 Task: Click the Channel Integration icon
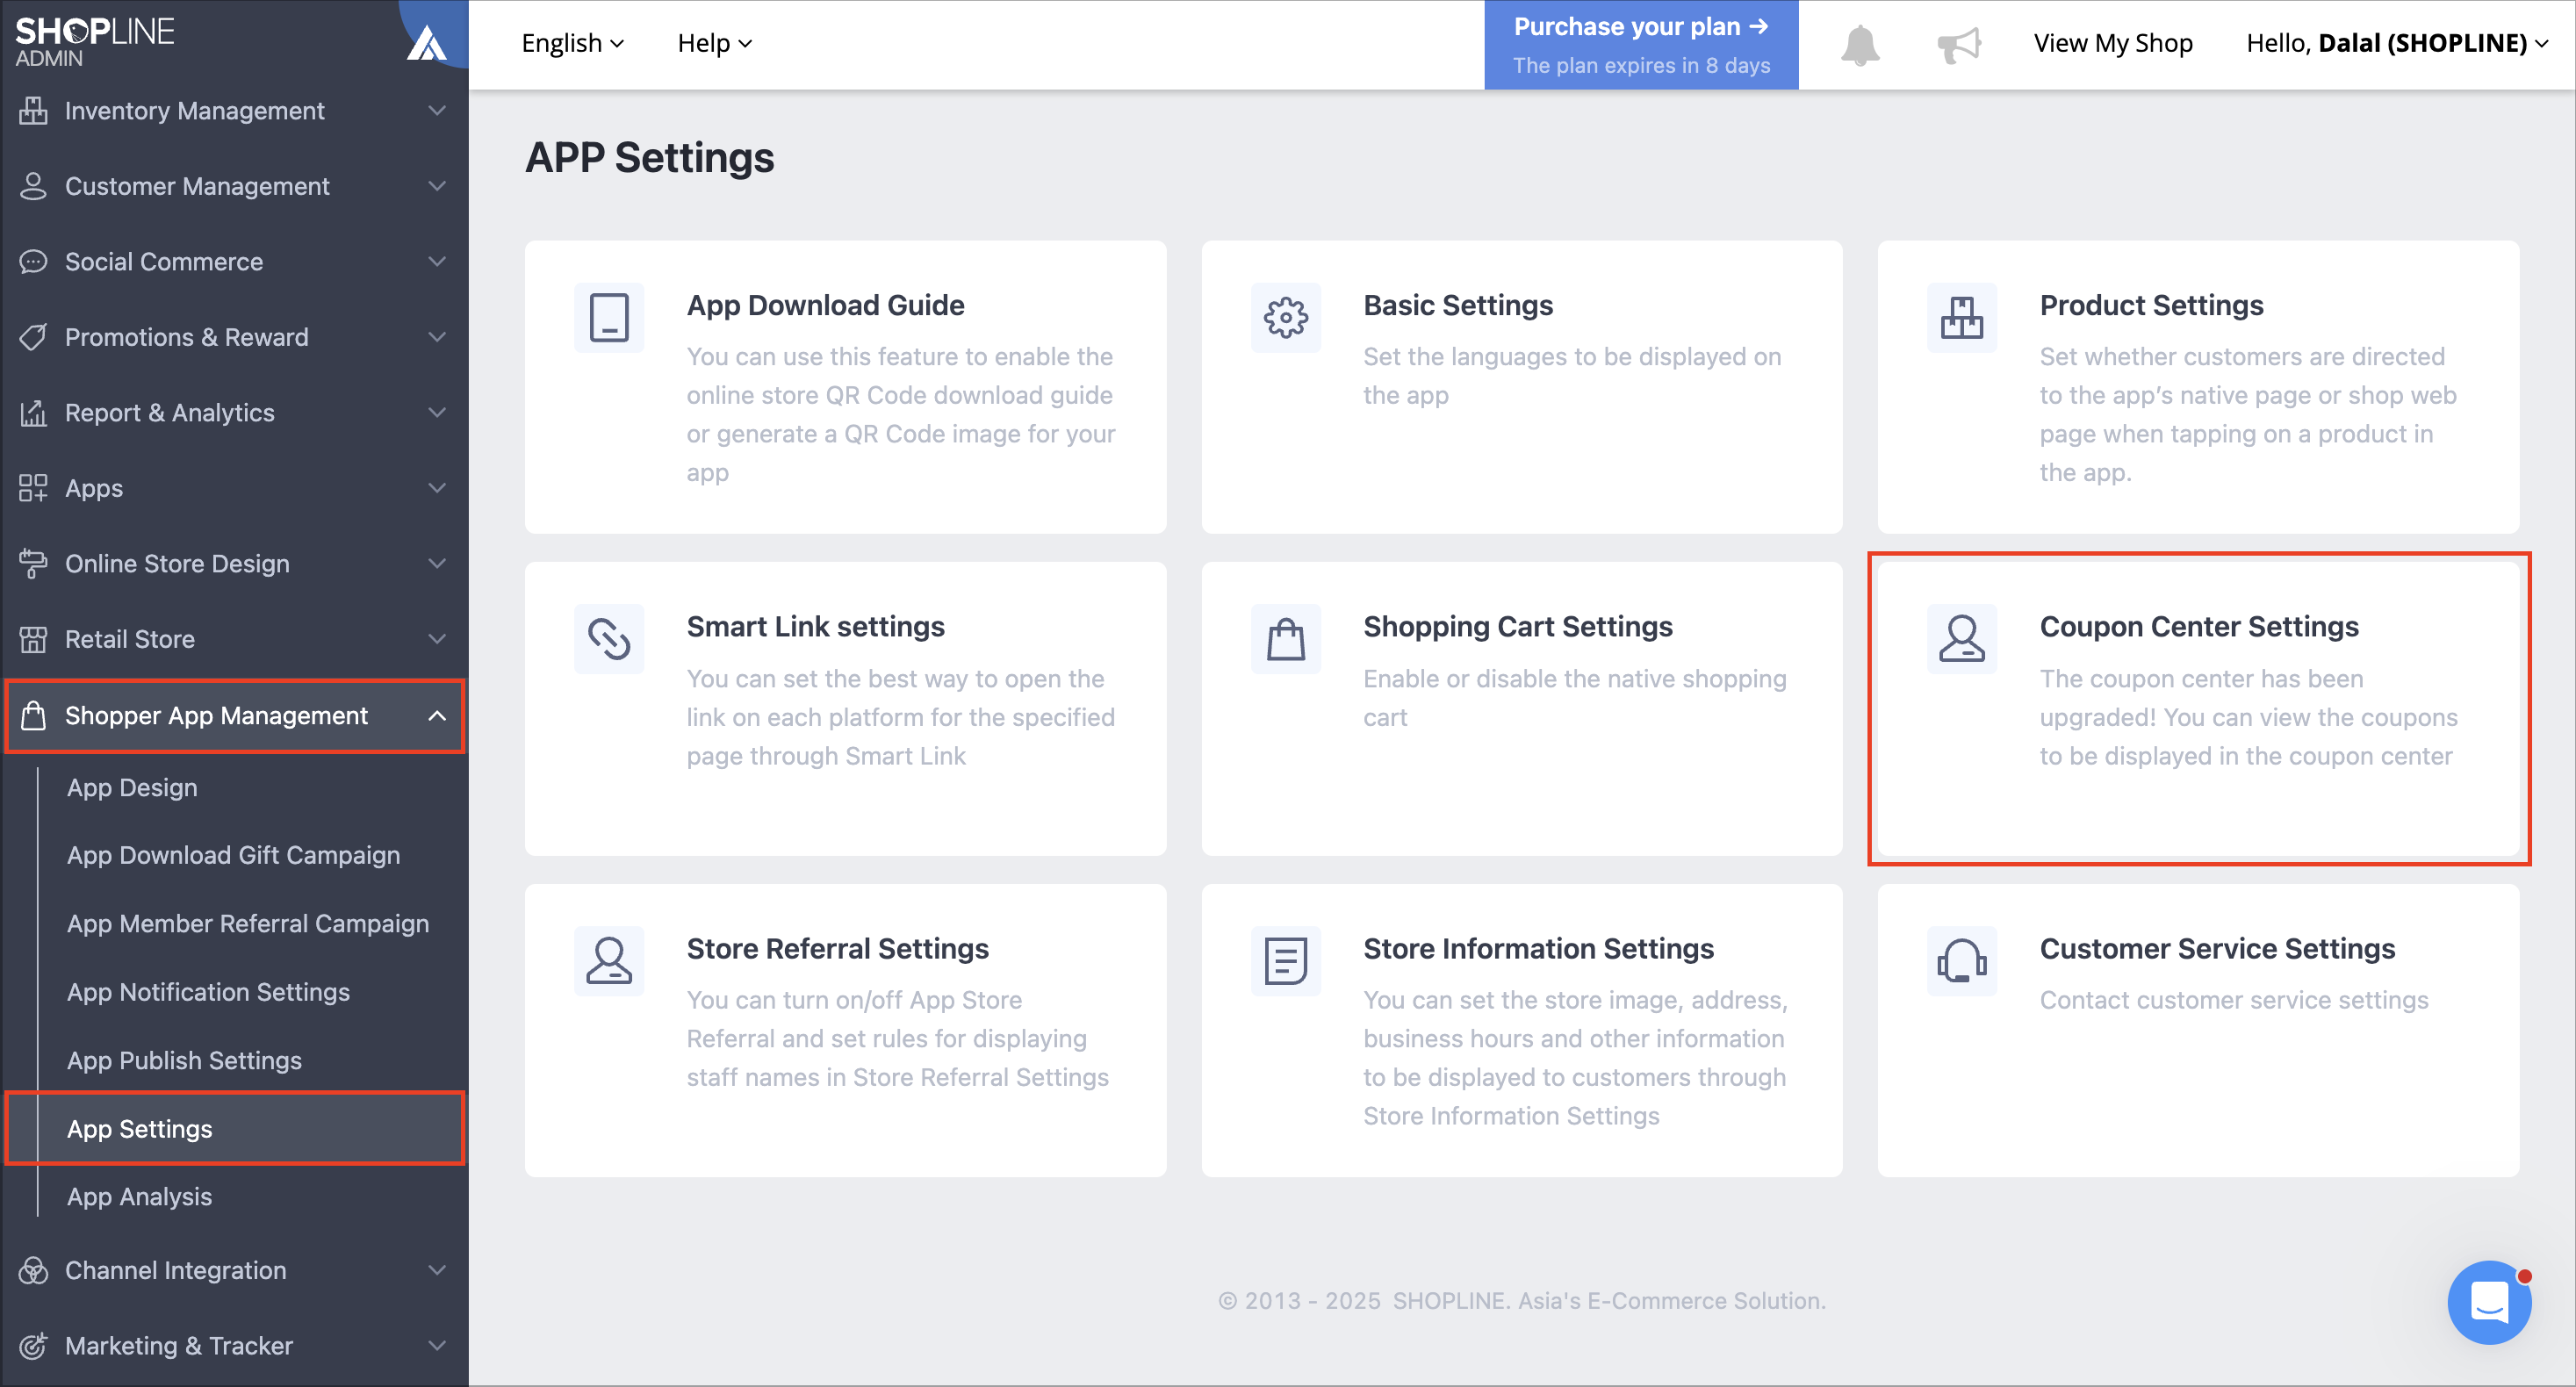pyautogui.click(x=33, y=1270)
